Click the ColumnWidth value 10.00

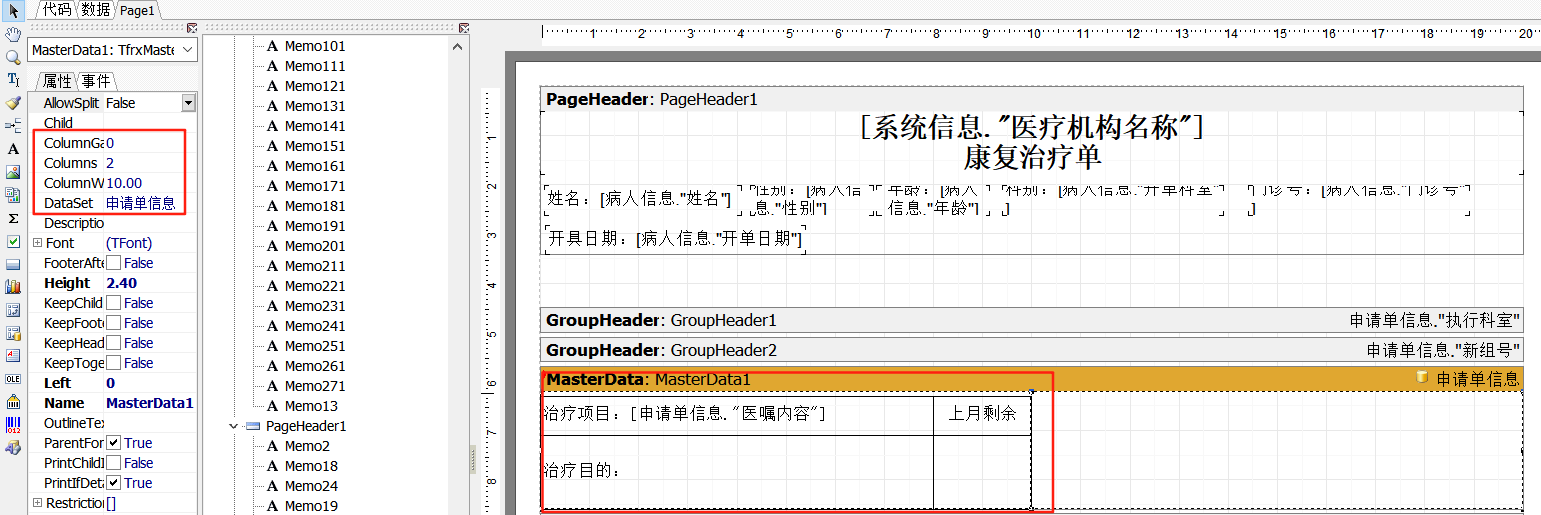point(150,183)
